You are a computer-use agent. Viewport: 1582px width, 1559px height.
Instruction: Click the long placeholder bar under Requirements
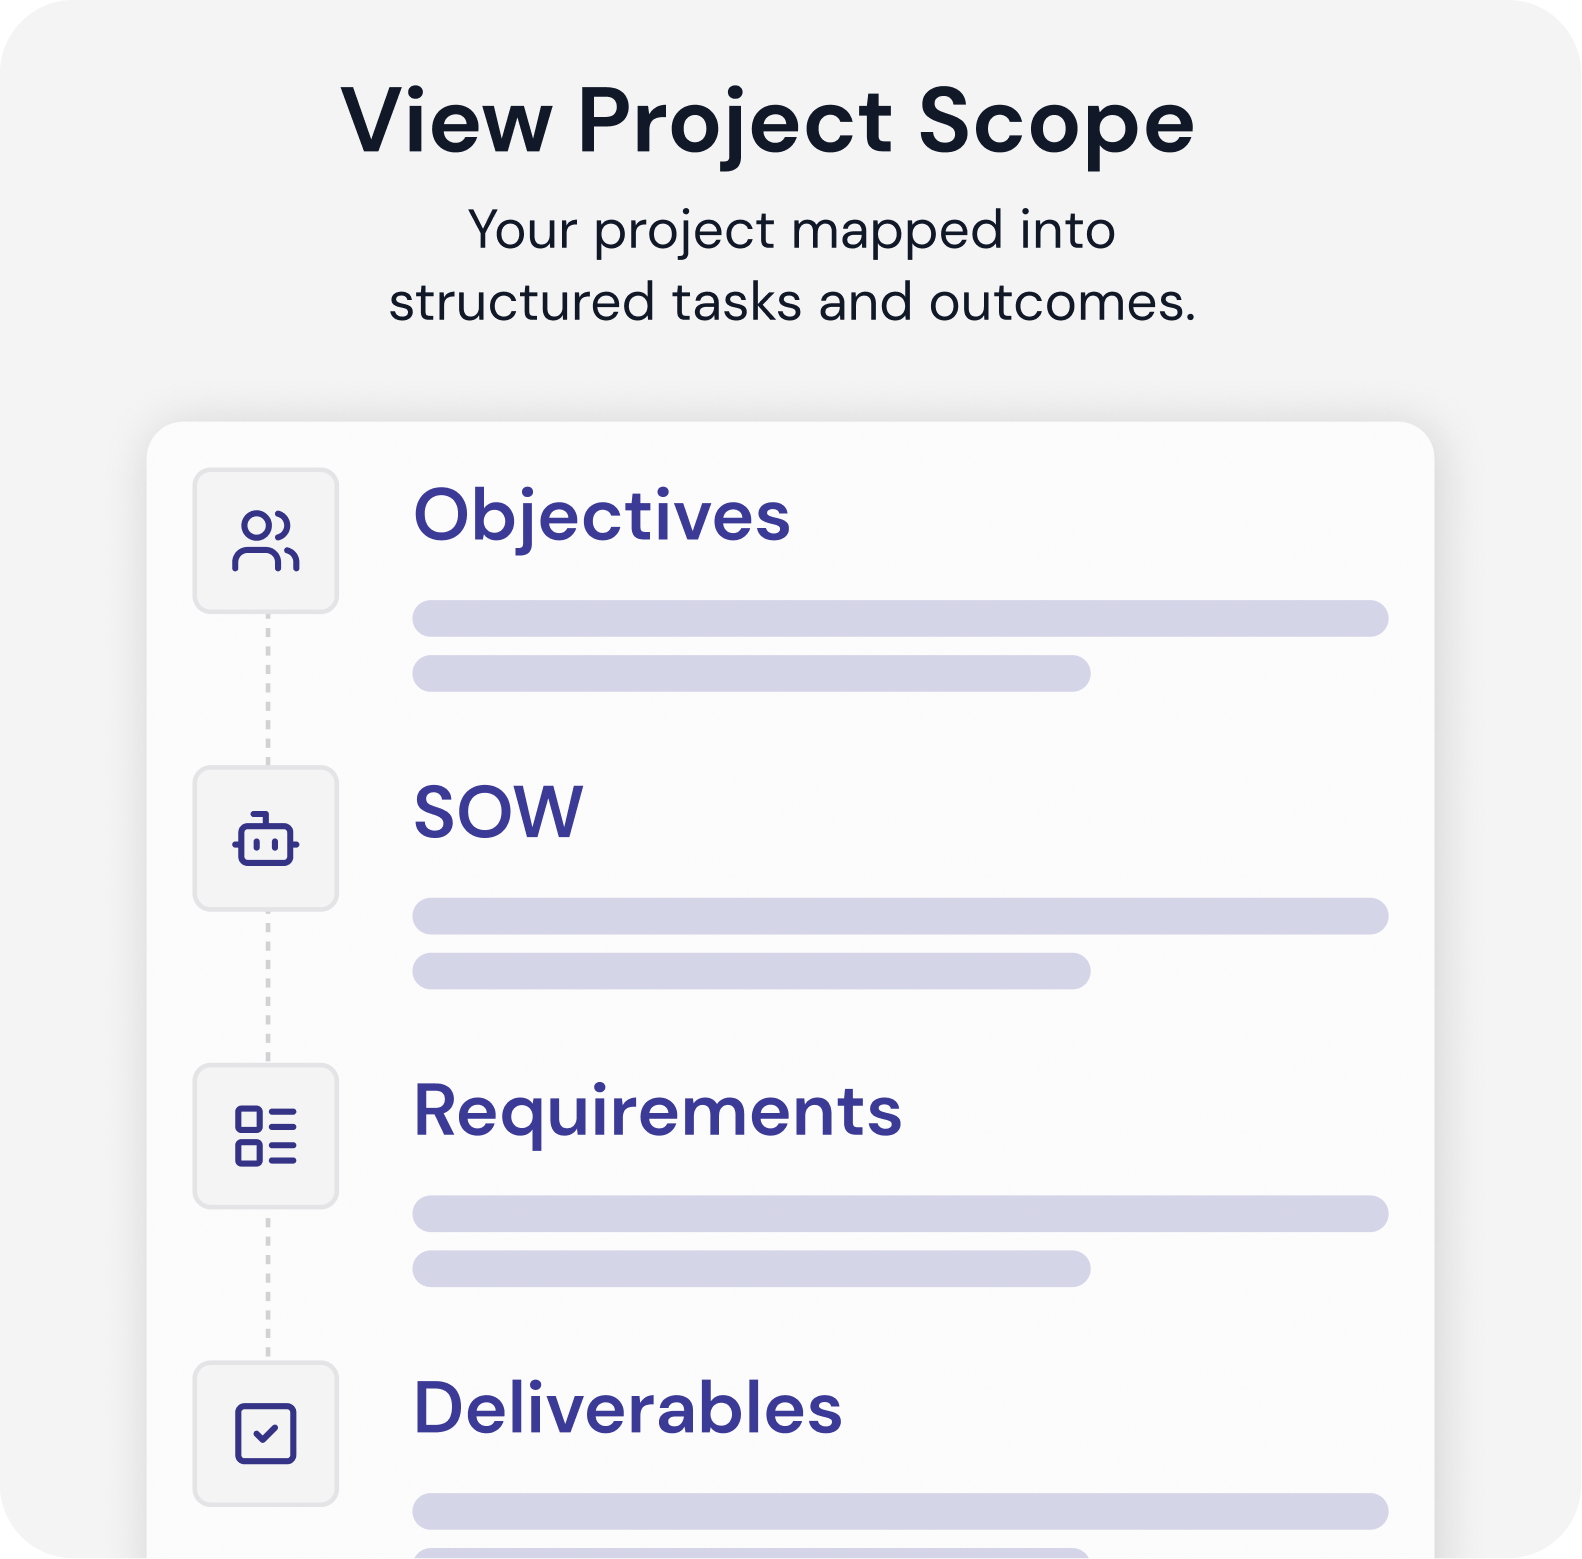coord(900,1213)
